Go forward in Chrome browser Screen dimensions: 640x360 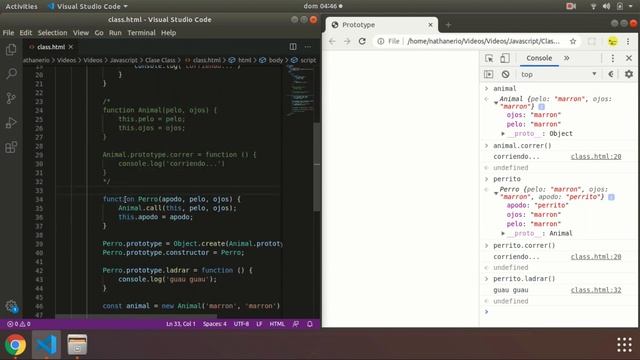pos(347,41)
